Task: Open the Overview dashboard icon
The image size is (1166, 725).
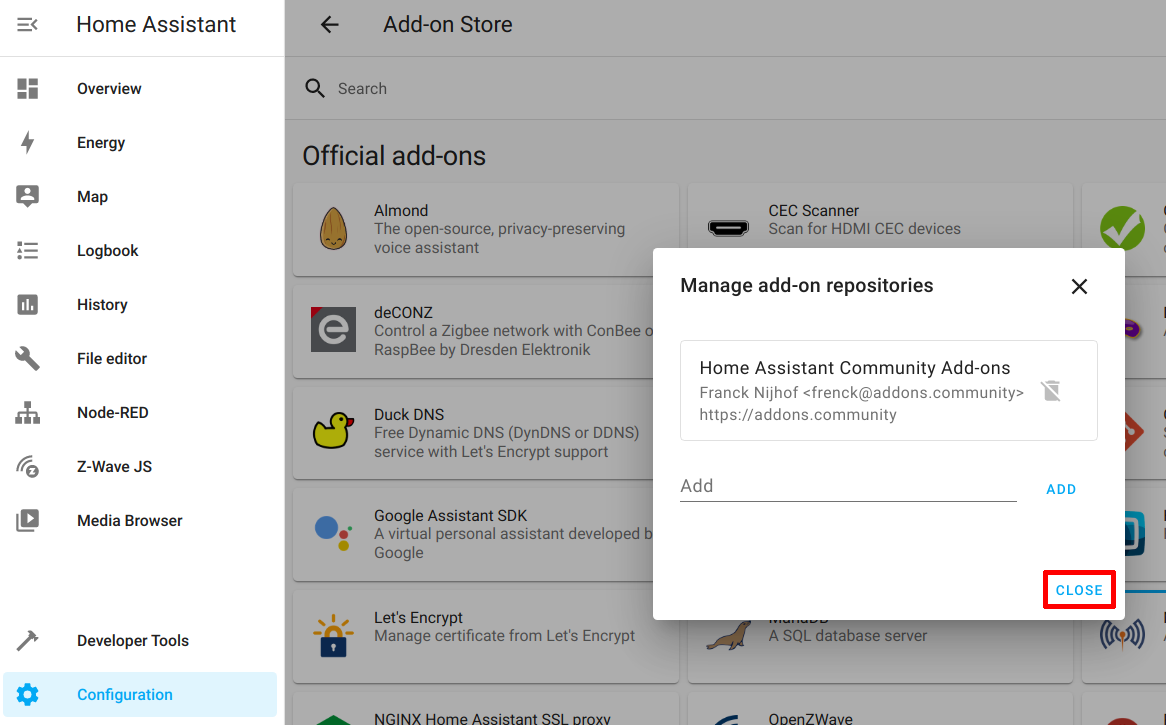Action: tap(28, 88)
